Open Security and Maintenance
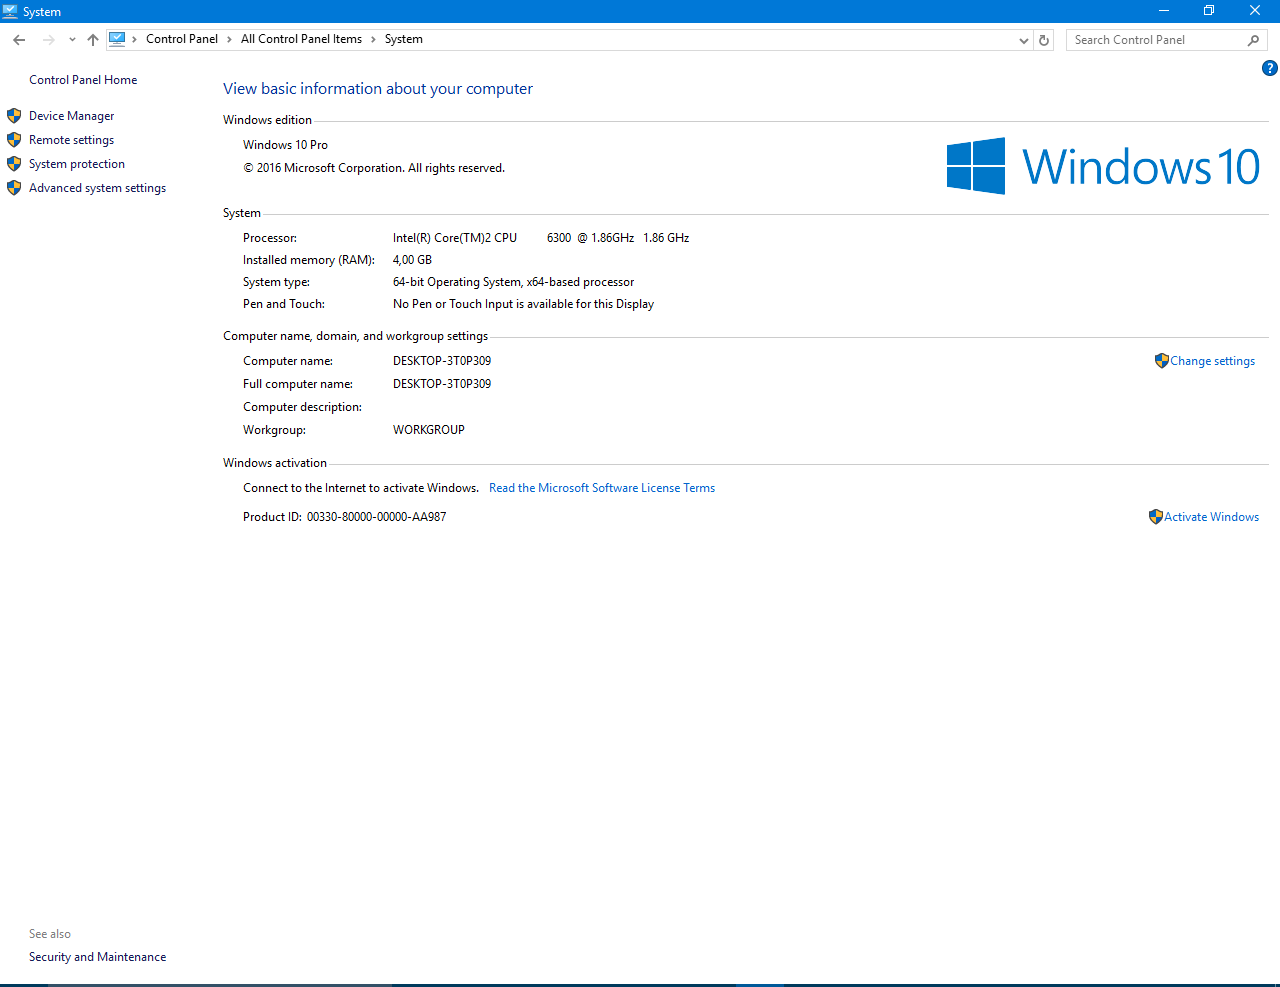The image size is (1280, 987). pyautogui.click(x=97, y=957)
